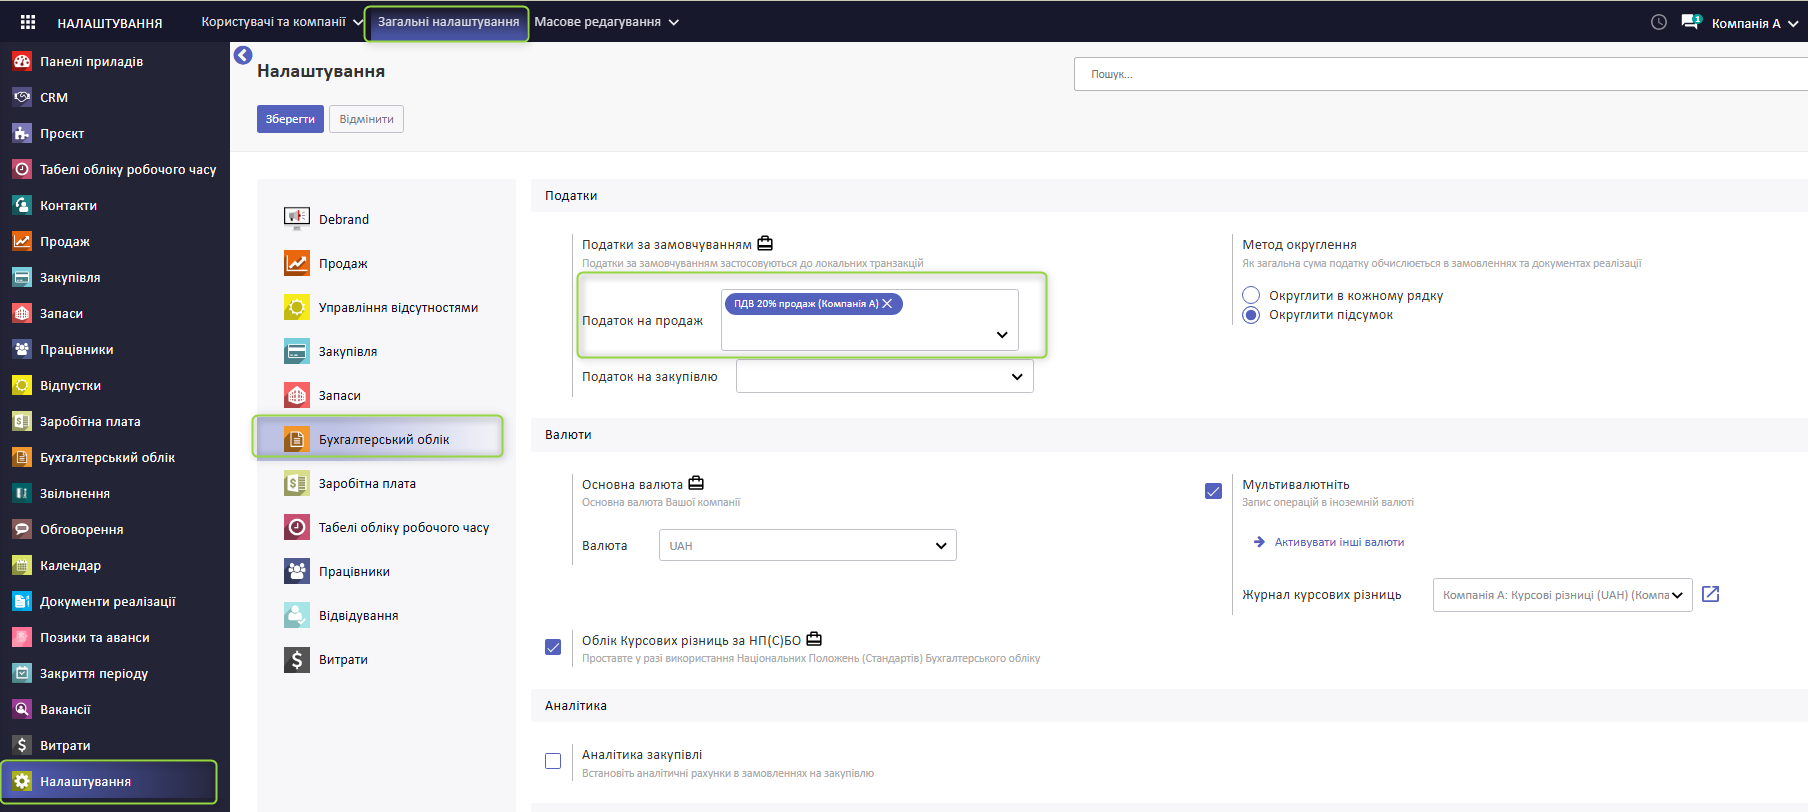Open external link icon beside Журнал курсових різниць
Viewport: 1808px width, 812px height.
[x=1711, y=594]
